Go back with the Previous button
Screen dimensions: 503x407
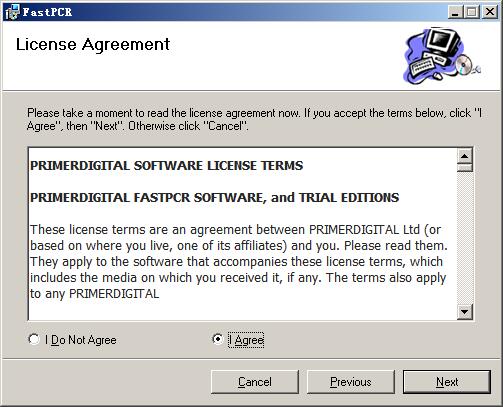(351, 382)
